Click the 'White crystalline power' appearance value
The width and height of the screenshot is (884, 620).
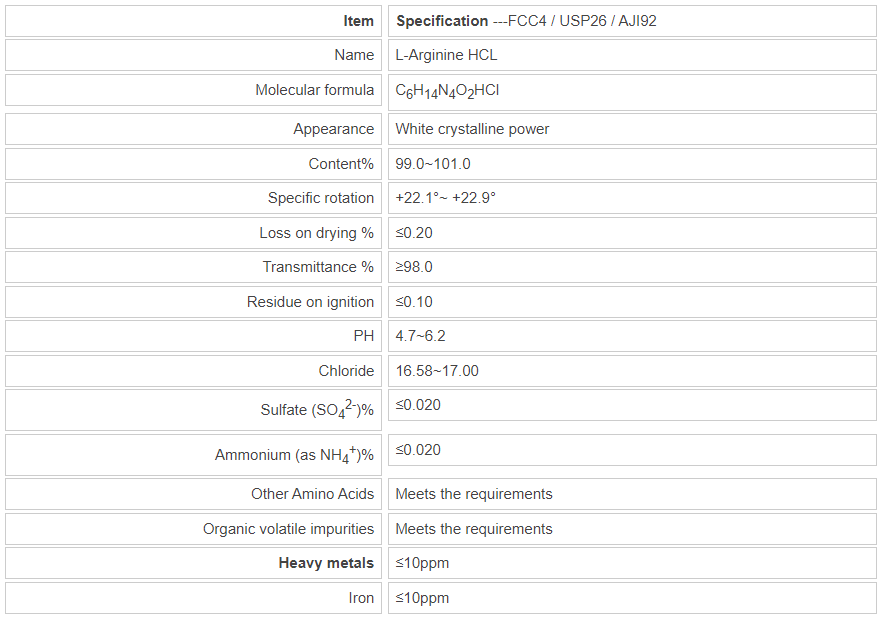(x=472, y=129)
